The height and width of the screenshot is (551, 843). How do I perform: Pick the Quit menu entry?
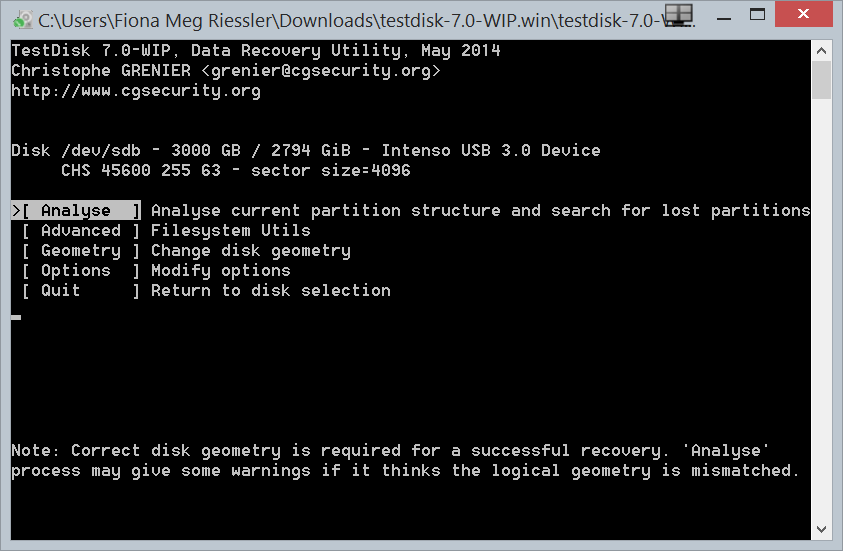coord(61,291)
